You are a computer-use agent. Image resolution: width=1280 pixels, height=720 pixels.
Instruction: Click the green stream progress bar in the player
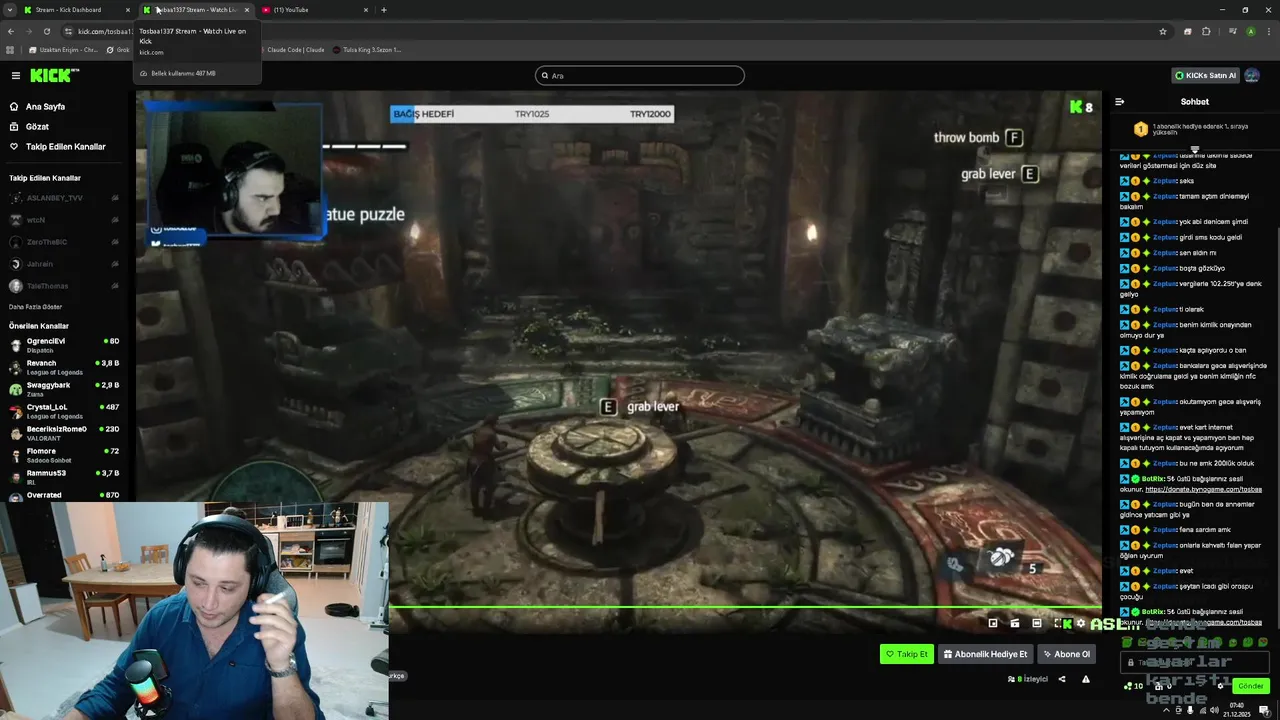pos(745,606)
